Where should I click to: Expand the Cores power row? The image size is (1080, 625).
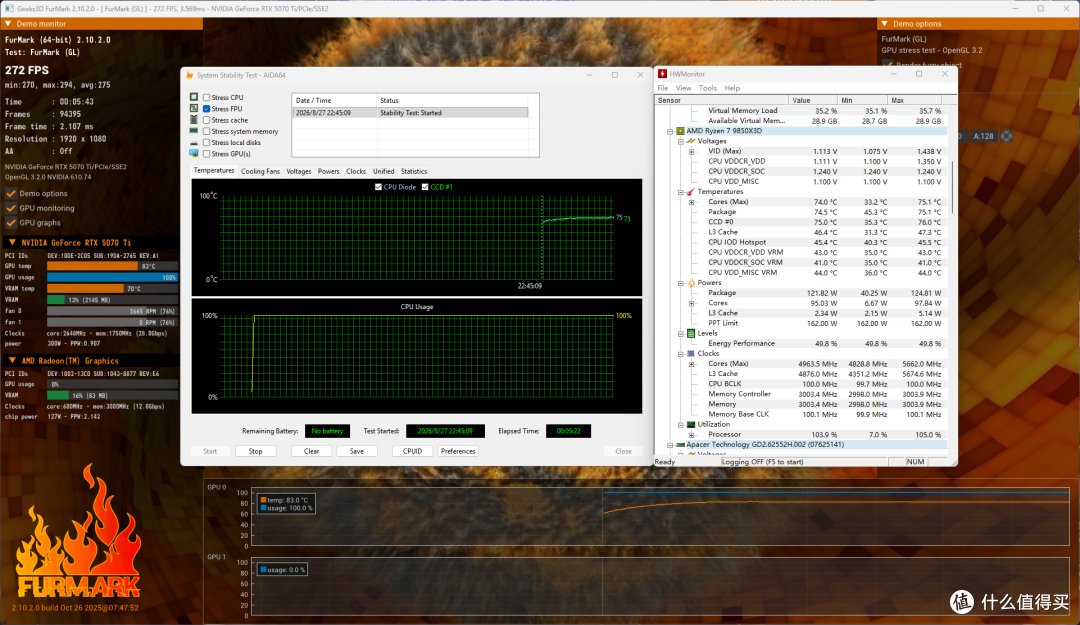coord(692,303)
